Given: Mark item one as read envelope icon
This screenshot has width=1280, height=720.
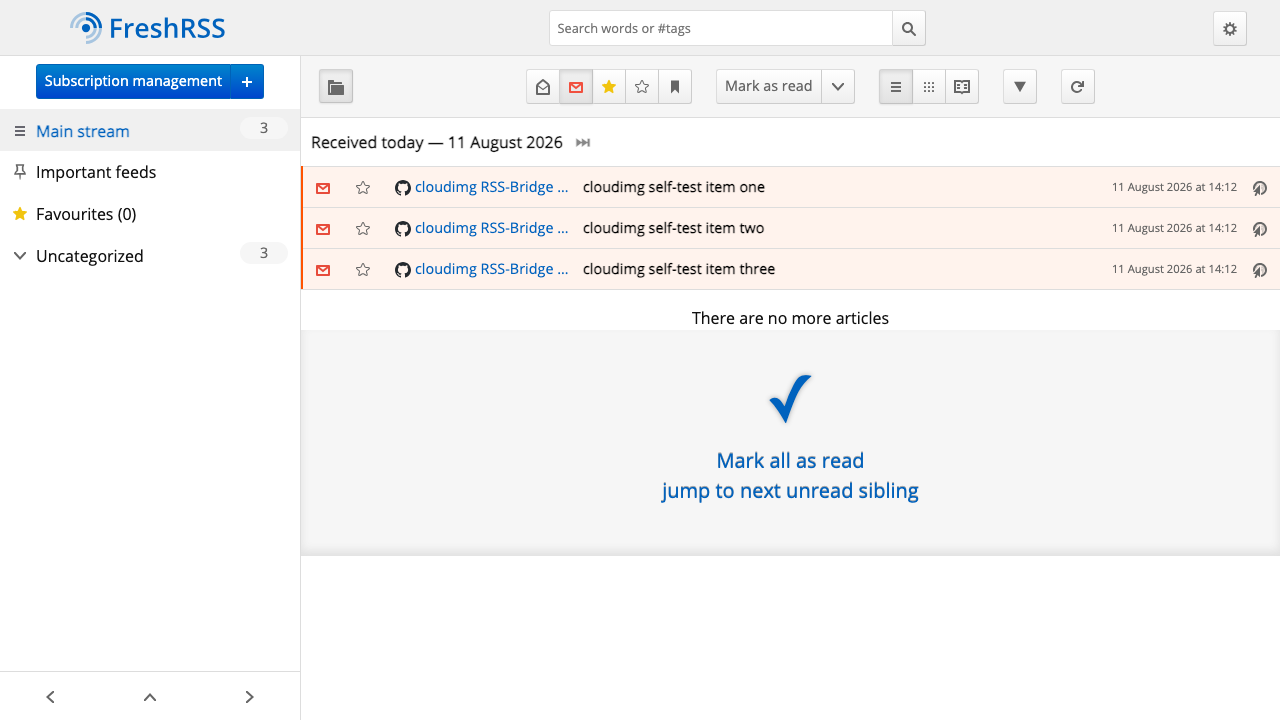Looking at the screenshot, I should point(323,188).
